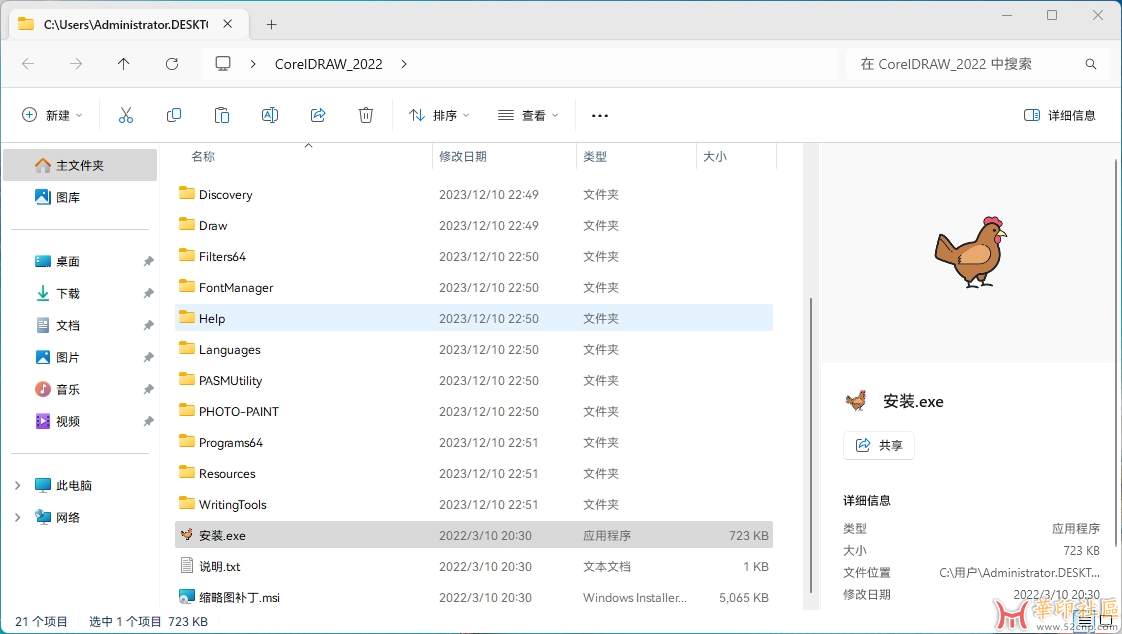Click the Copy icon in toolbar

174,115
